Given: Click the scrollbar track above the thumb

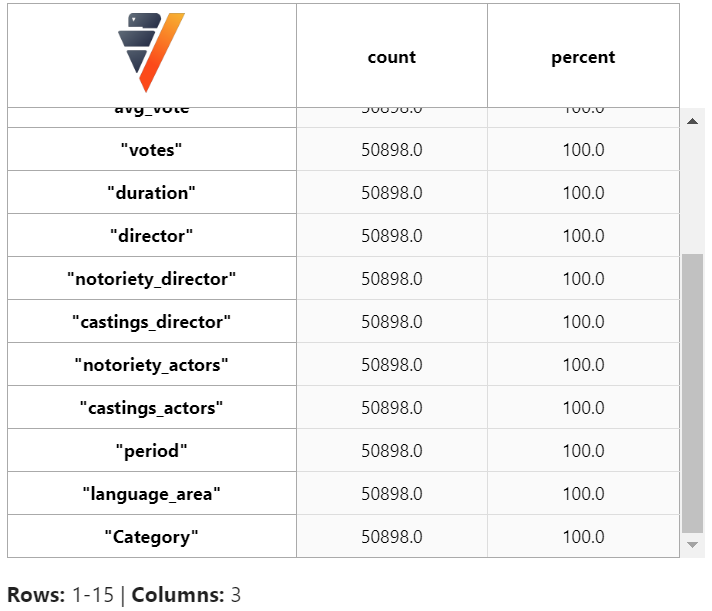Looking at the screenshot, I should click(692, 192).
